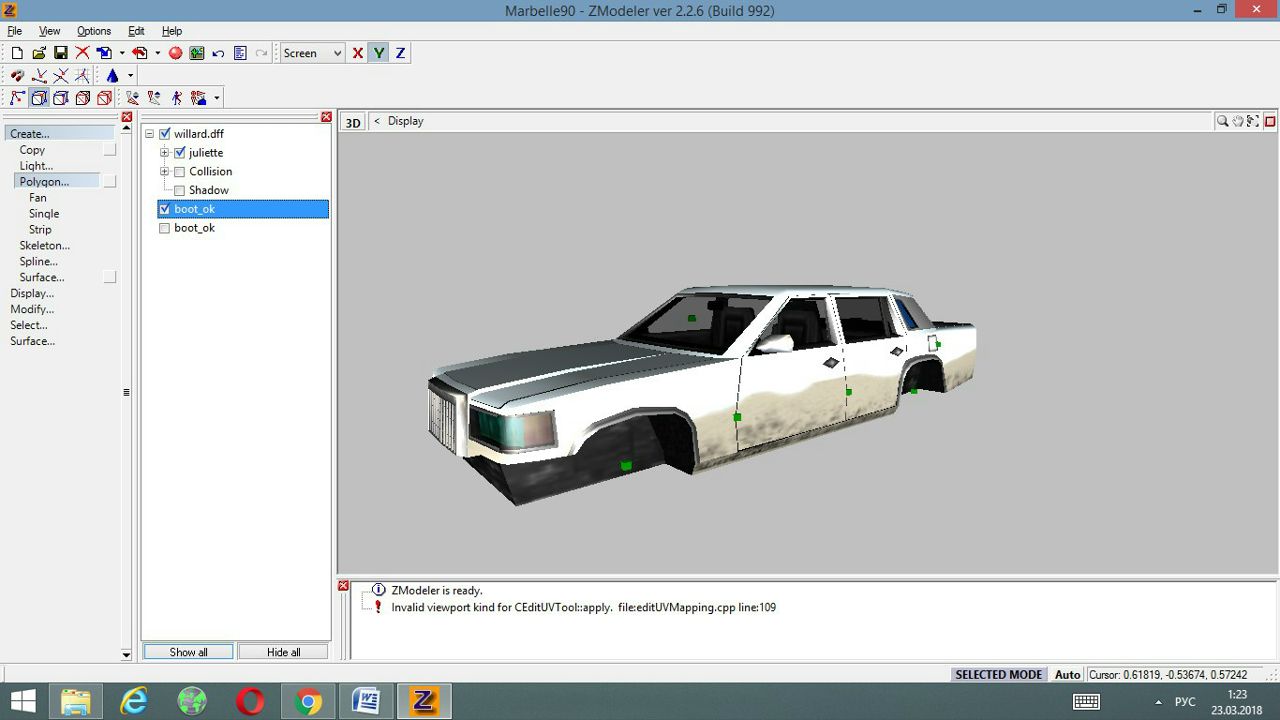
Task: Click the Show all button
Action: tap(188, 652)
